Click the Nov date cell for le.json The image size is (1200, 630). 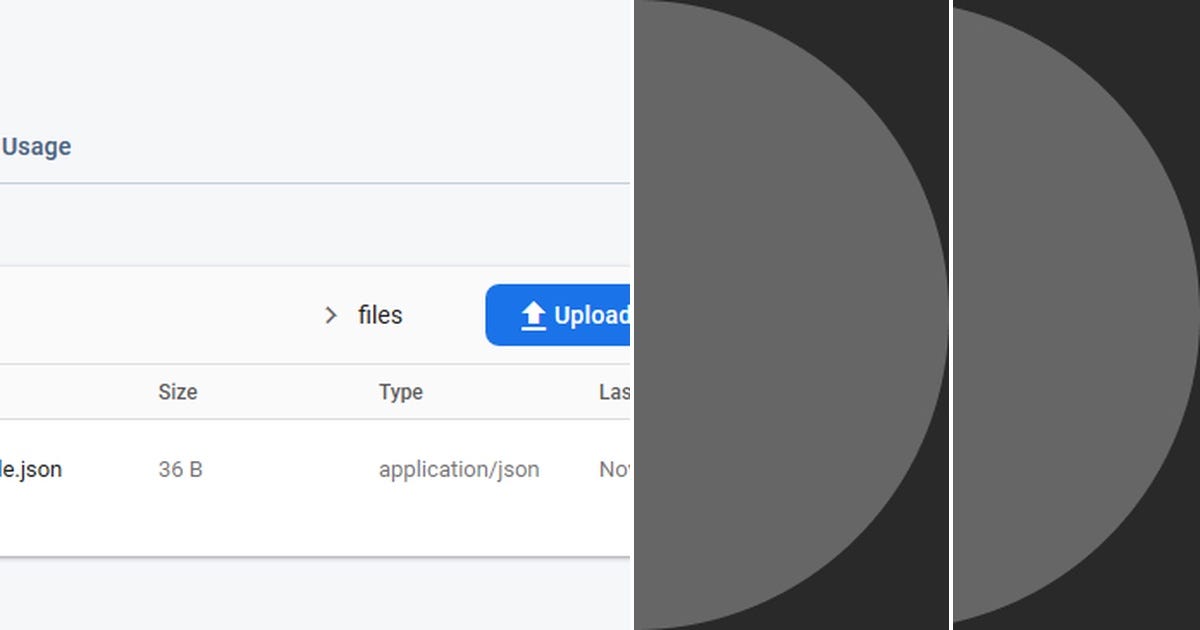[613, 469]
